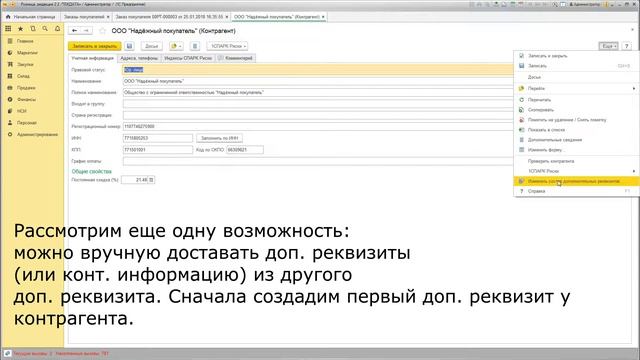Expand 1СПАРК Риски submenu in the menu
The image size is (640, 360).
tap(576, 171)
